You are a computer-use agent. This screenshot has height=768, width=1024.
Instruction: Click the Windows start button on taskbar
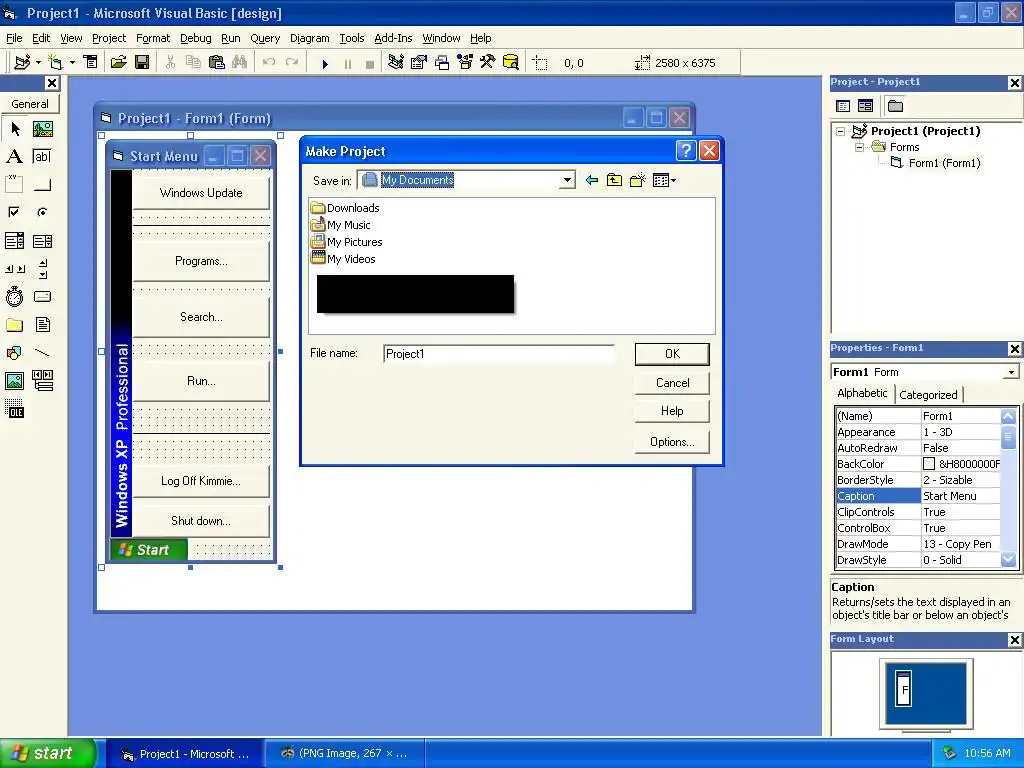click(48, 753)
